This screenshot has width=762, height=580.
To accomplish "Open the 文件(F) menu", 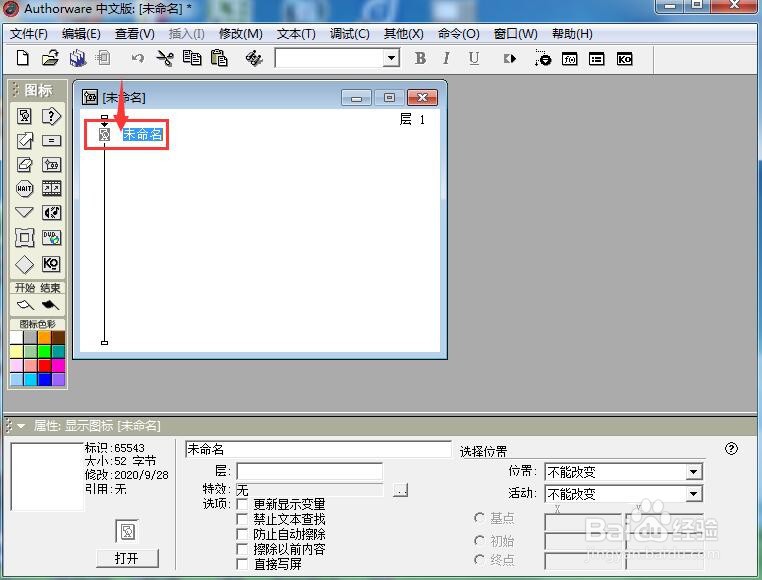I will coord(29,34).
